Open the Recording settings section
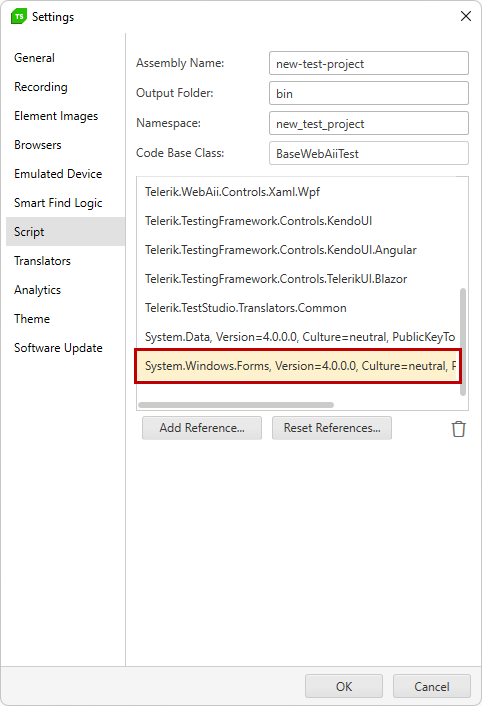The image size is (482, 706). click(x=65, y=87)
